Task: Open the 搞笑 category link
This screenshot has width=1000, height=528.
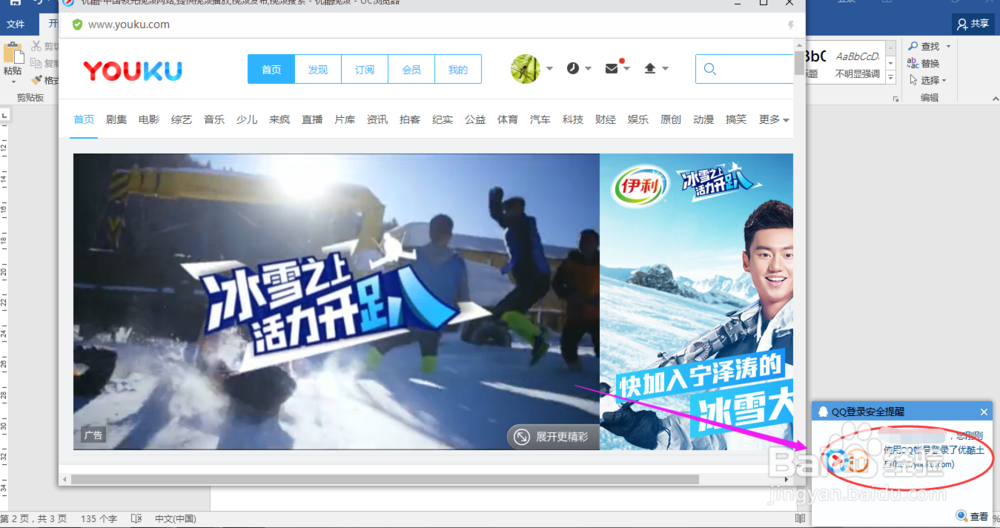Action: [x=736, y=119]
